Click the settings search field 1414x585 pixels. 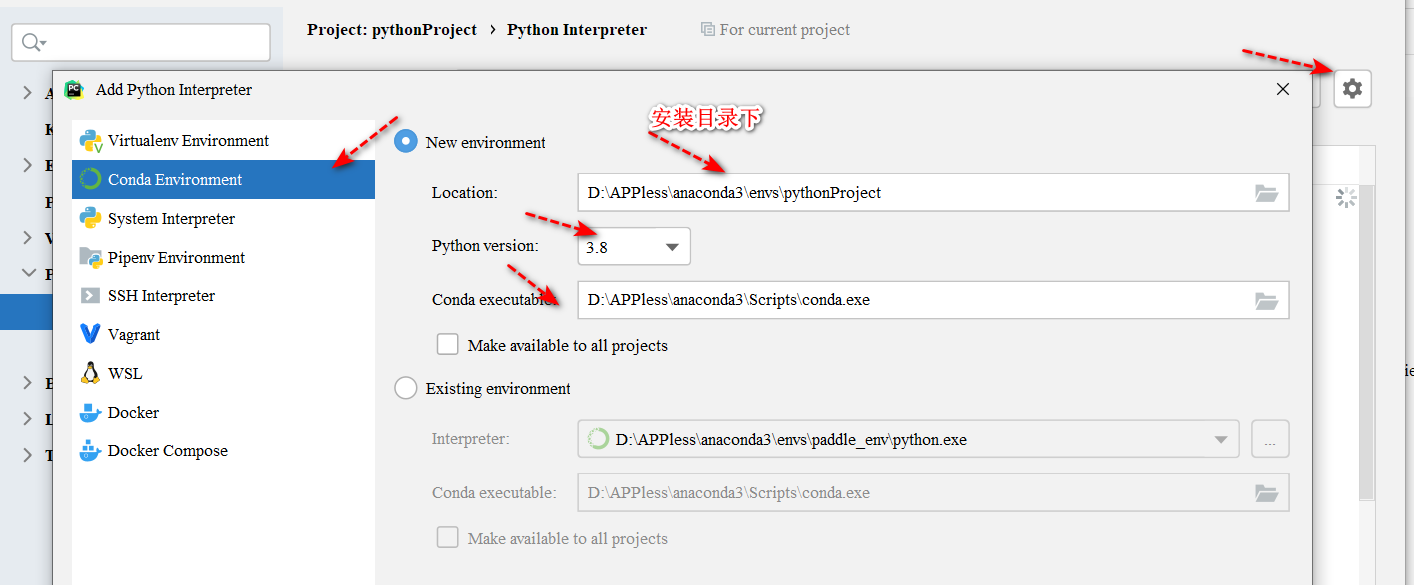141,42
